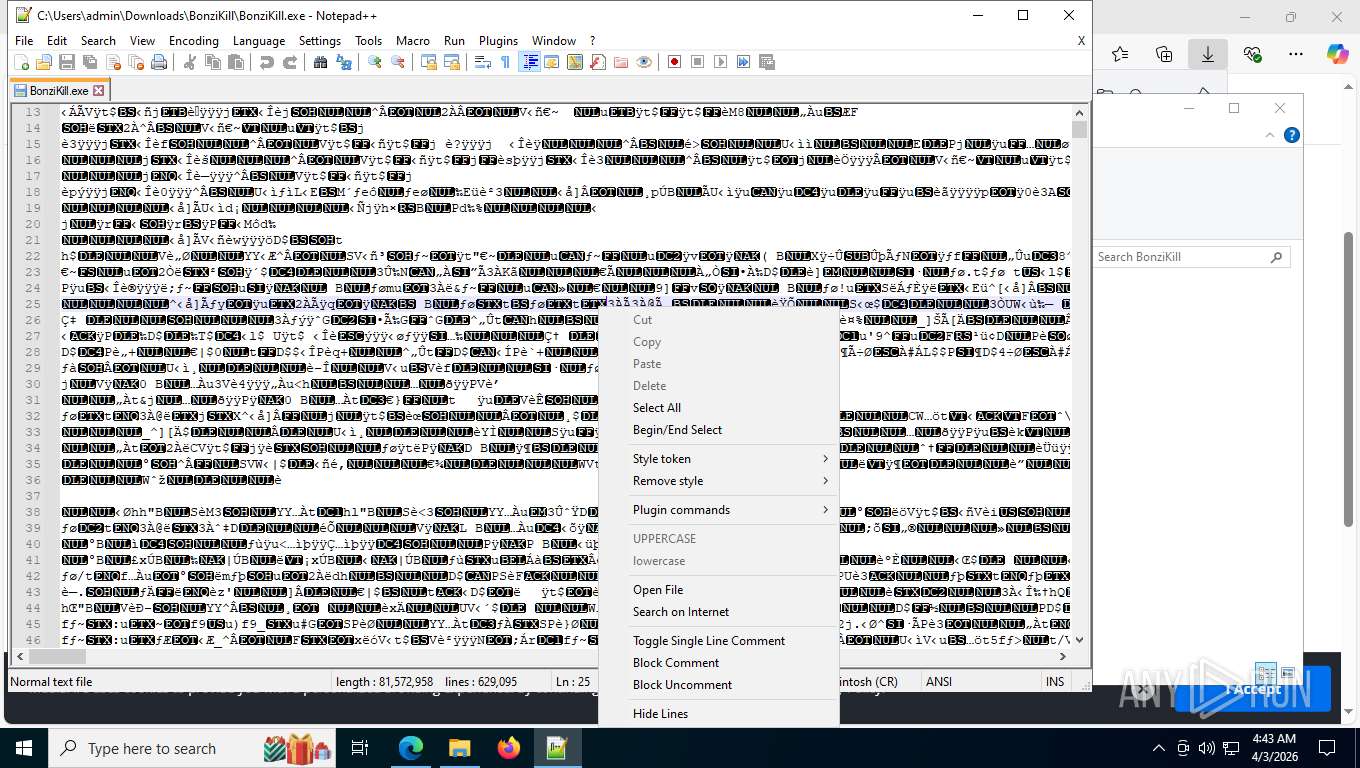Viewport: 1360px width, 768px height.
Task: Open Replace dialog toolbar icon
Action: click(344, 62)
